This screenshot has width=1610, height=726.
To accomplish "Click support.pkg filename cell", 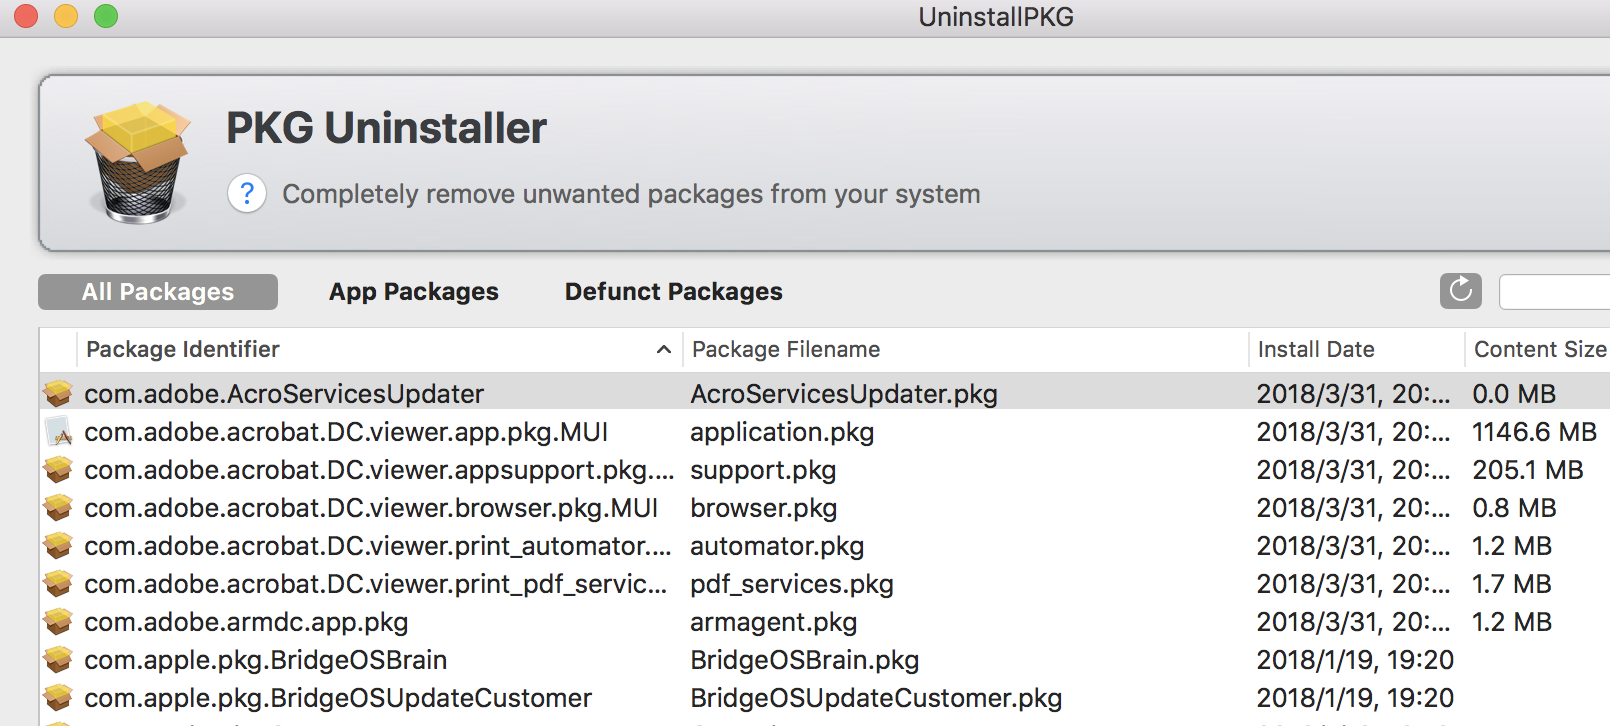I will [x=763, y=470].
